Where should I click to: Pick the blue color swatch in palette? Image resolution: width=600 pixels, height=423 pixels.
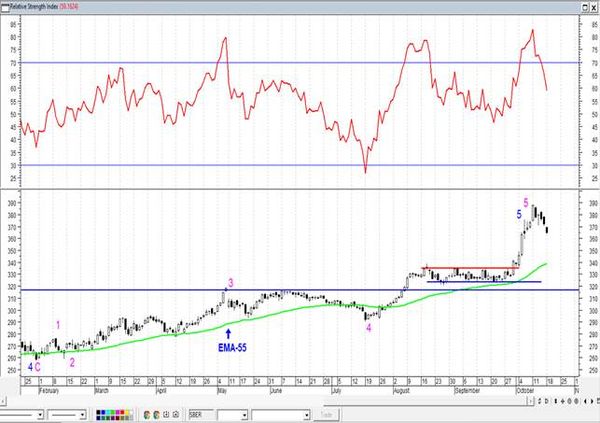pyautogui.click(x=103, y=412)
